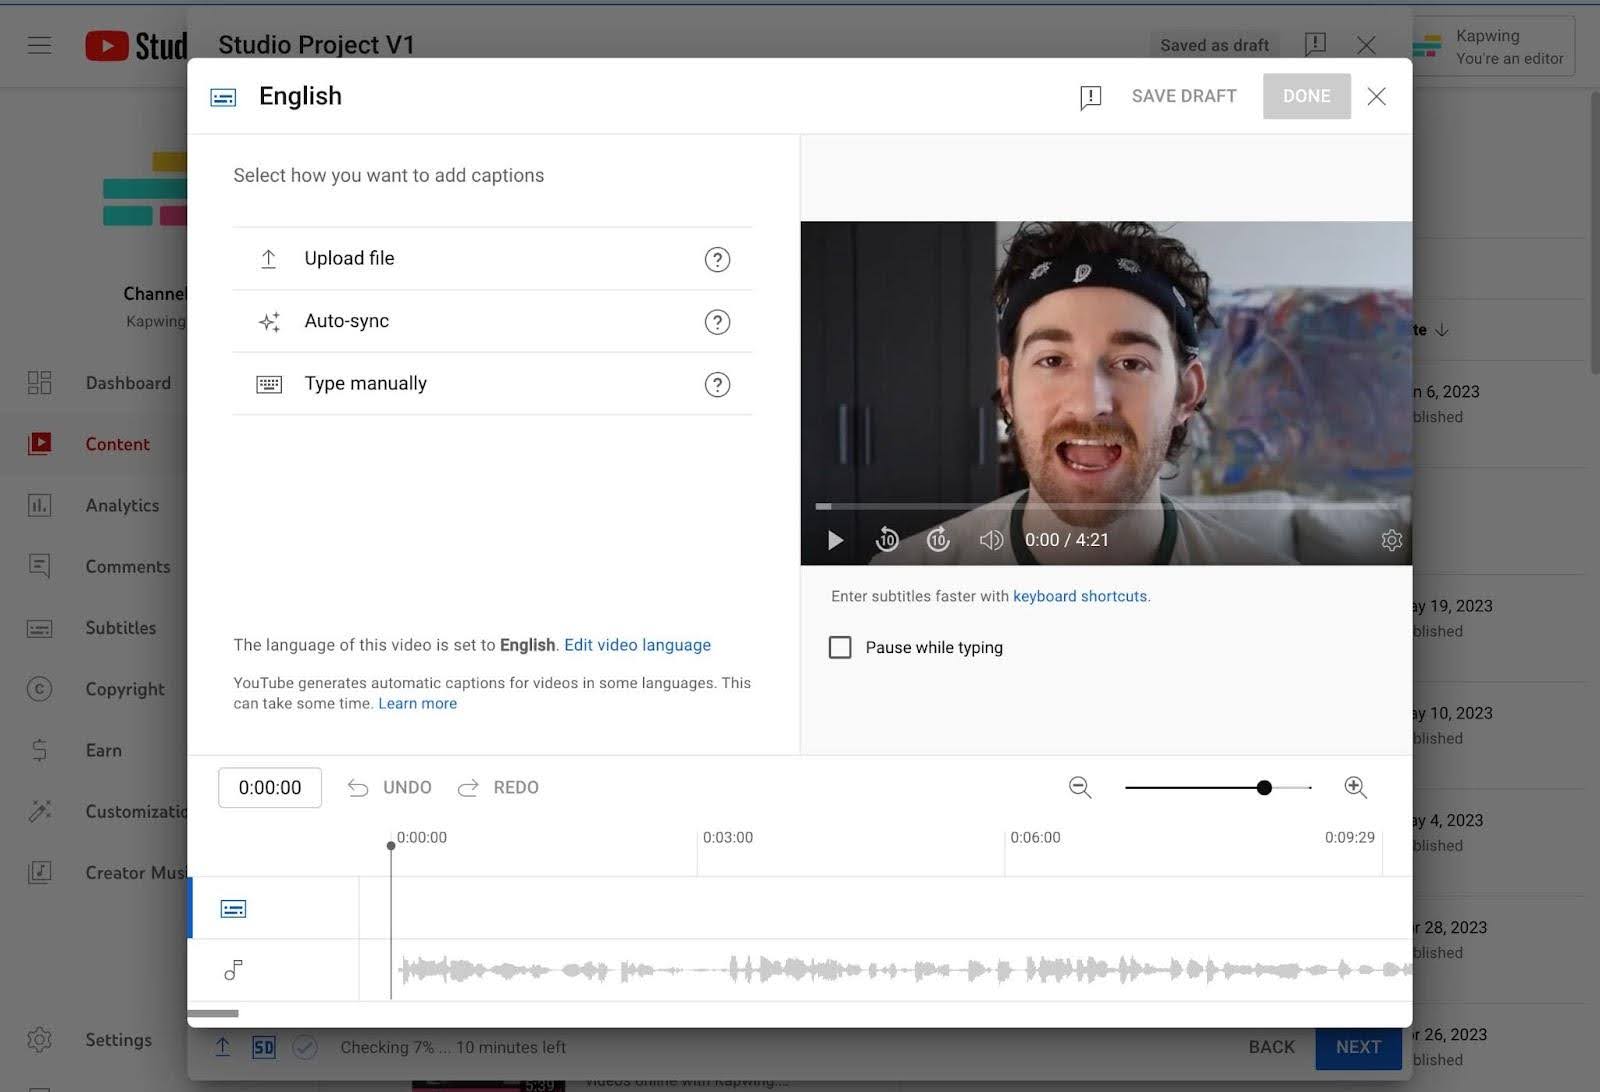Click SAVE DRAFT button

[1184, 96]
